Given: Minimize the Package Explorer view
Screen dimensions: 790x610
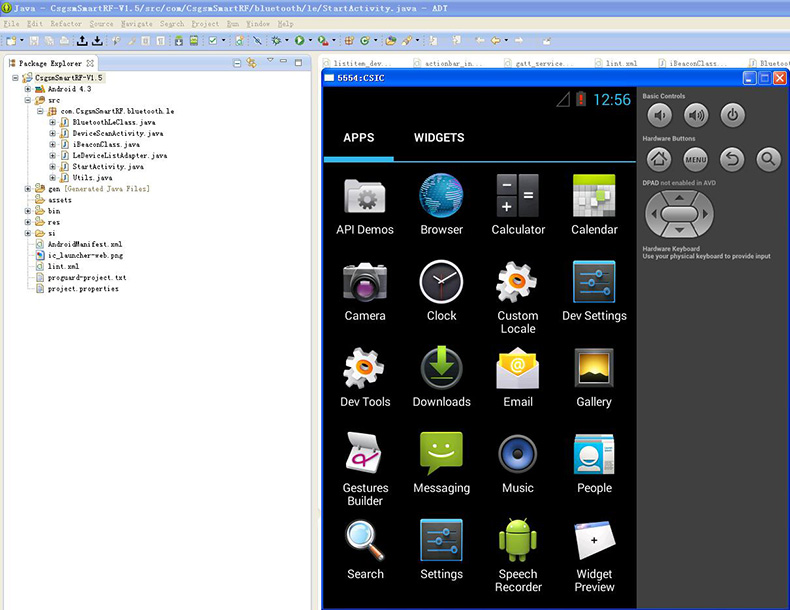Looking at the screenshot, I should point(284,61).
